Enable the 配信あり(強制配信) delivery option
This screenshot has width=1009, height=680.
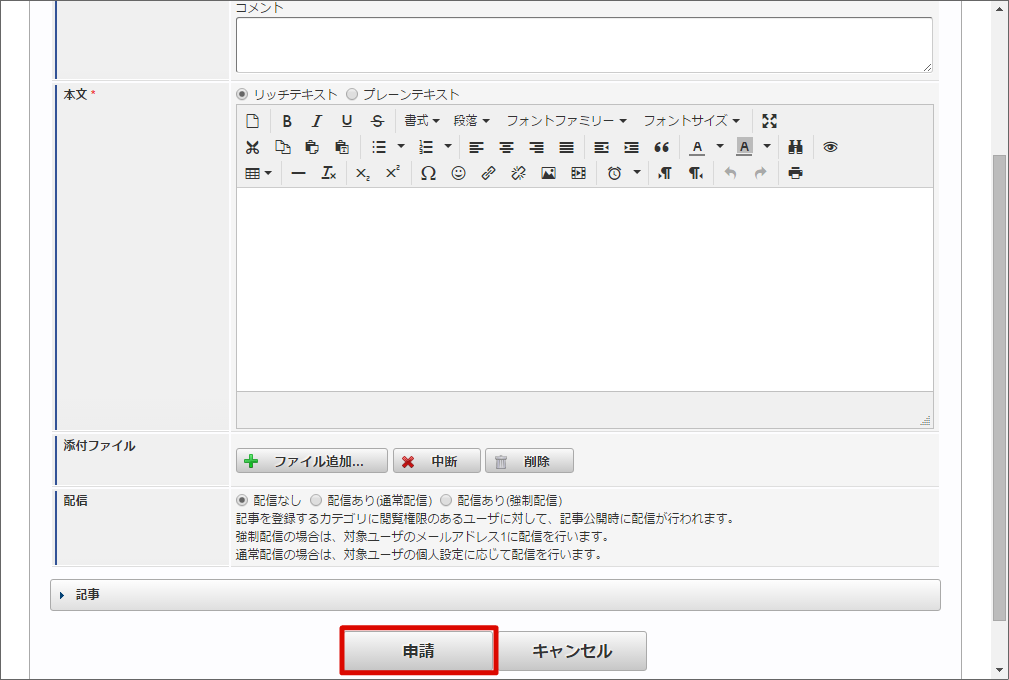click(x=446, y=500)
